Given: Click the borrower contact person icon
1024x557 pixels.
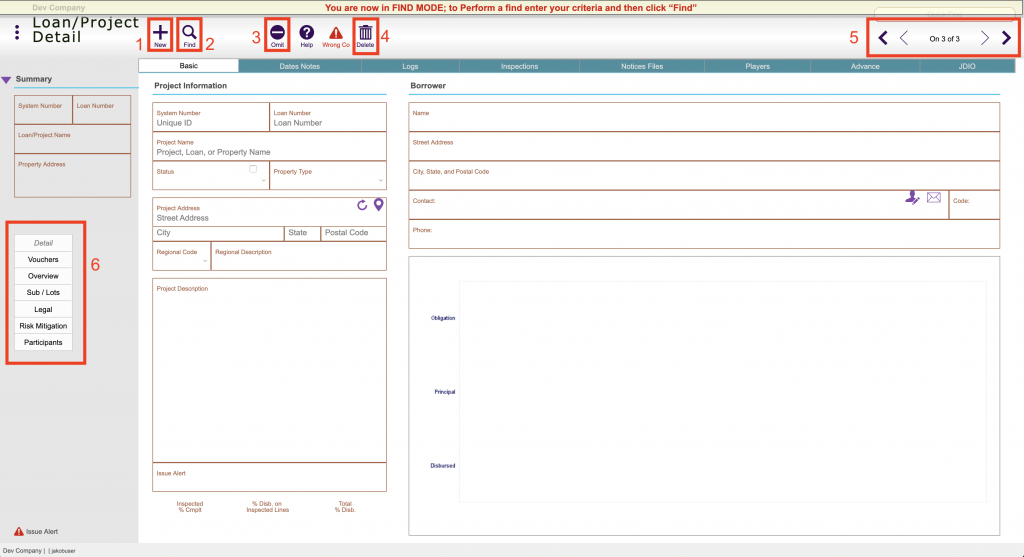Looking at the screenshot, I should (912, 197).
